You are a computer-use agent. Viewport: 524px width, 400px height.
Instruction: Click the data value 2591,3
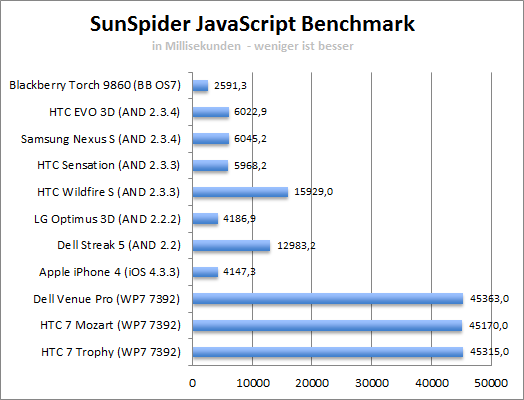[x=230, y=86]
